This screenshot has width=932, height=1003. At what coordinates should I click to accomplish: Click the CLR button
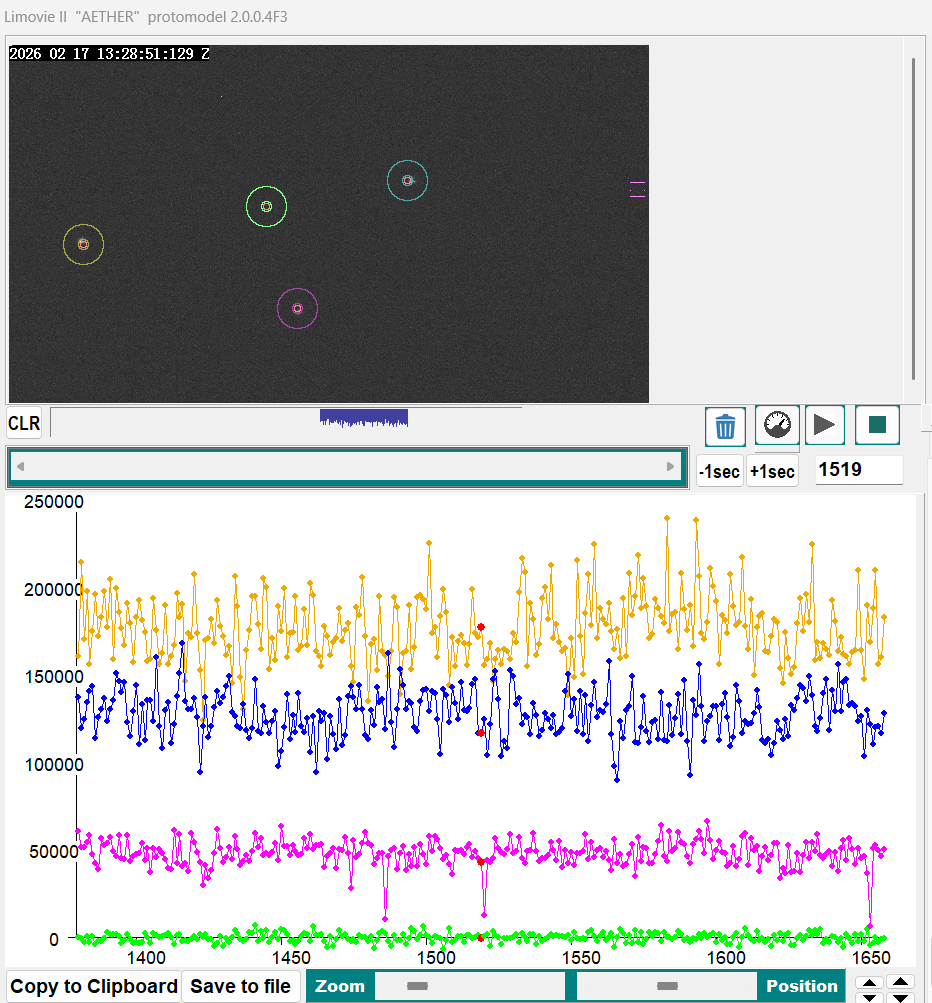click(24, 423)
